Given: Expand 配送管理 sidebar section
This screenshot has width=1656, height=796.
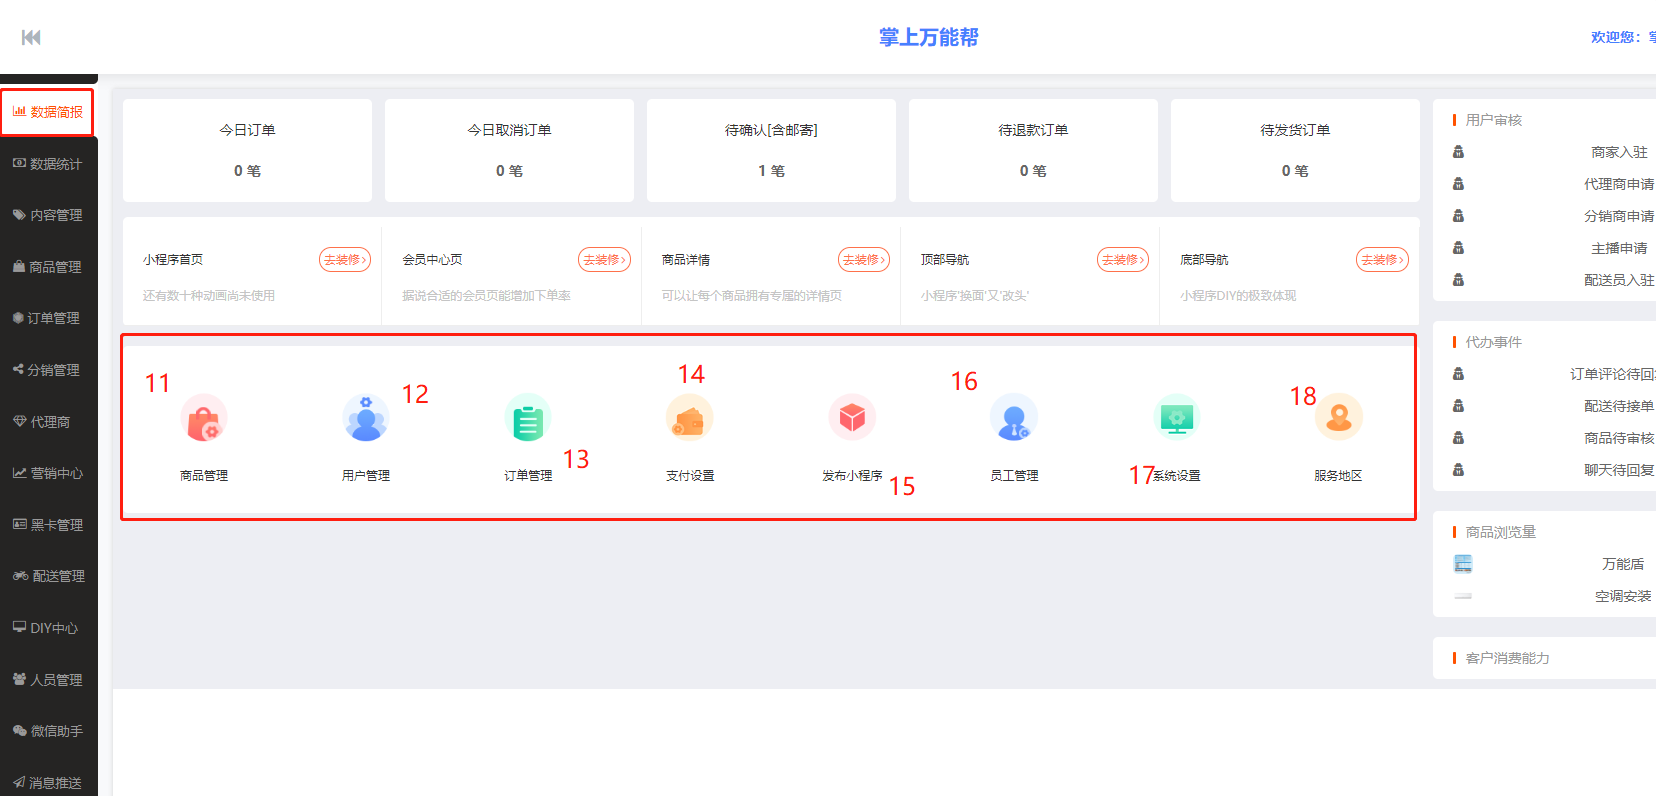Looking at the screenshot, I should click(x=48, y=576).
